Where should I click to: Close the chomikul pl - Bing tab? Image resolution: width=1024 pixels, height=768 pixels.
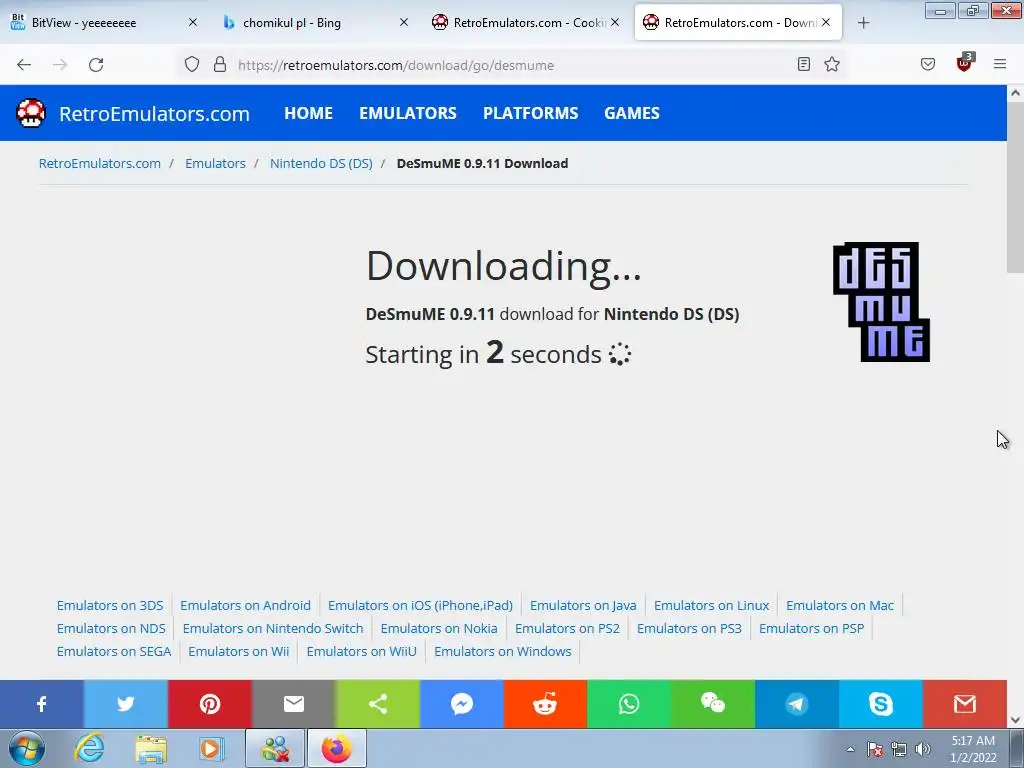coord(404,23)
